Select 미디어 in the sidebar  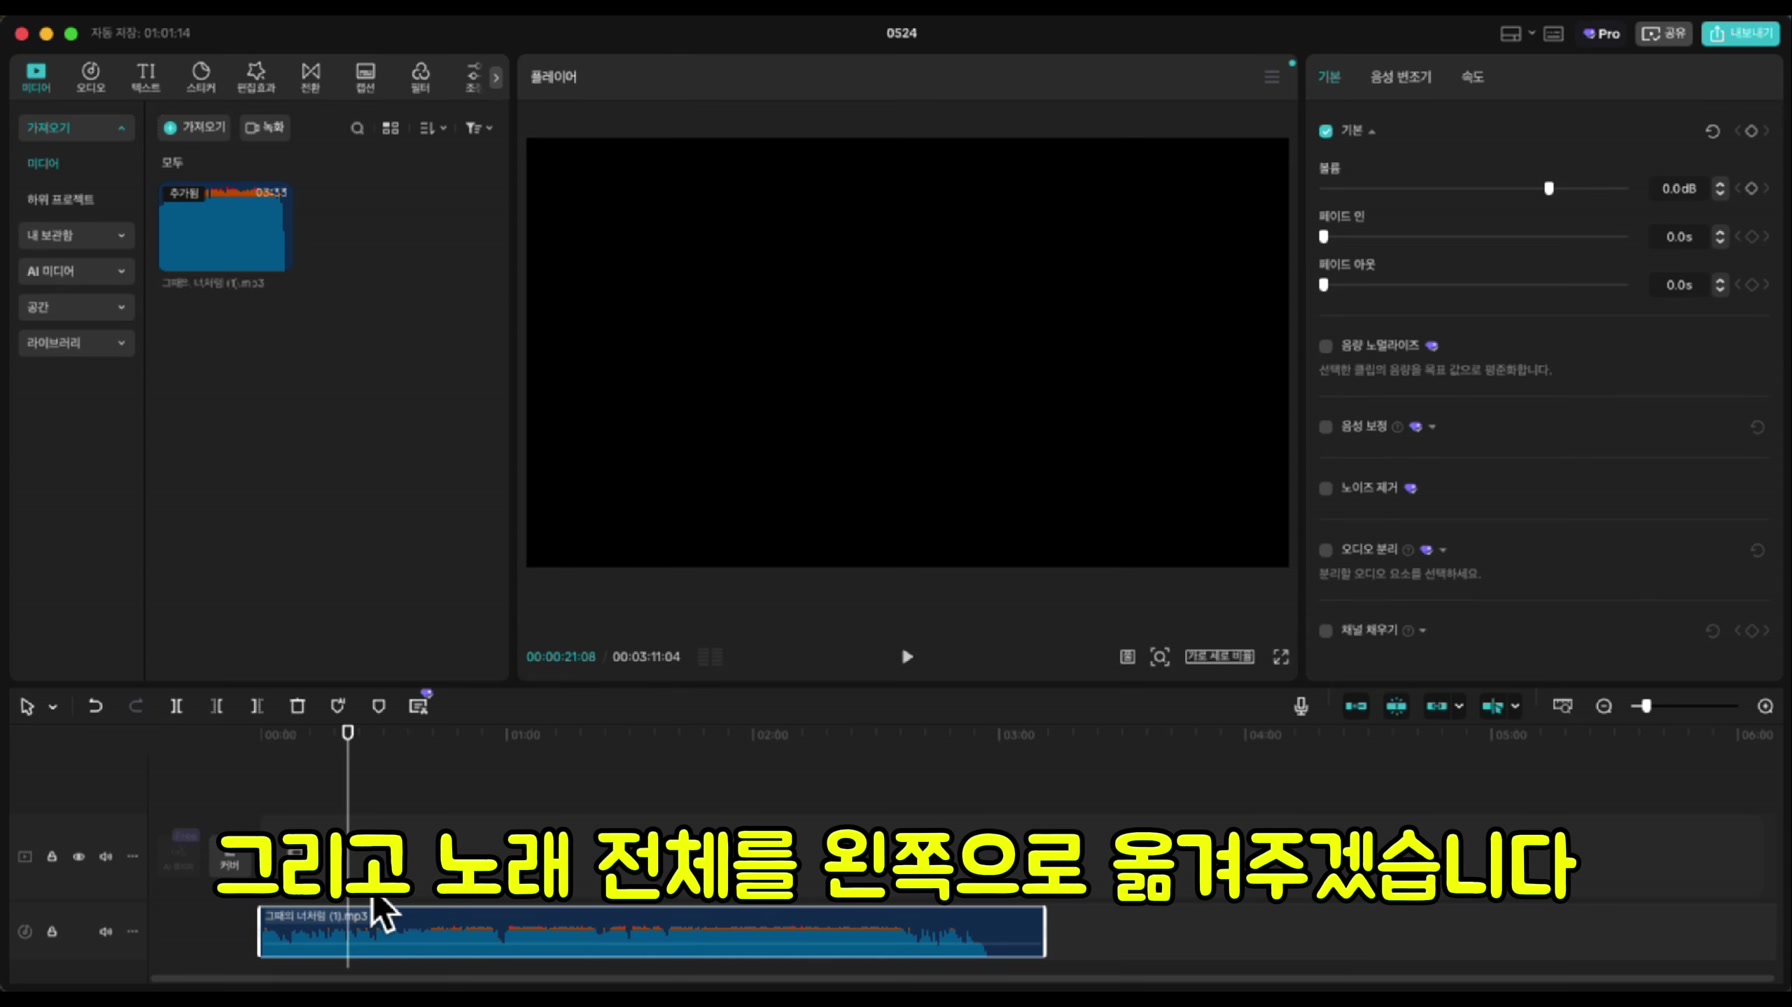[43, 163]
